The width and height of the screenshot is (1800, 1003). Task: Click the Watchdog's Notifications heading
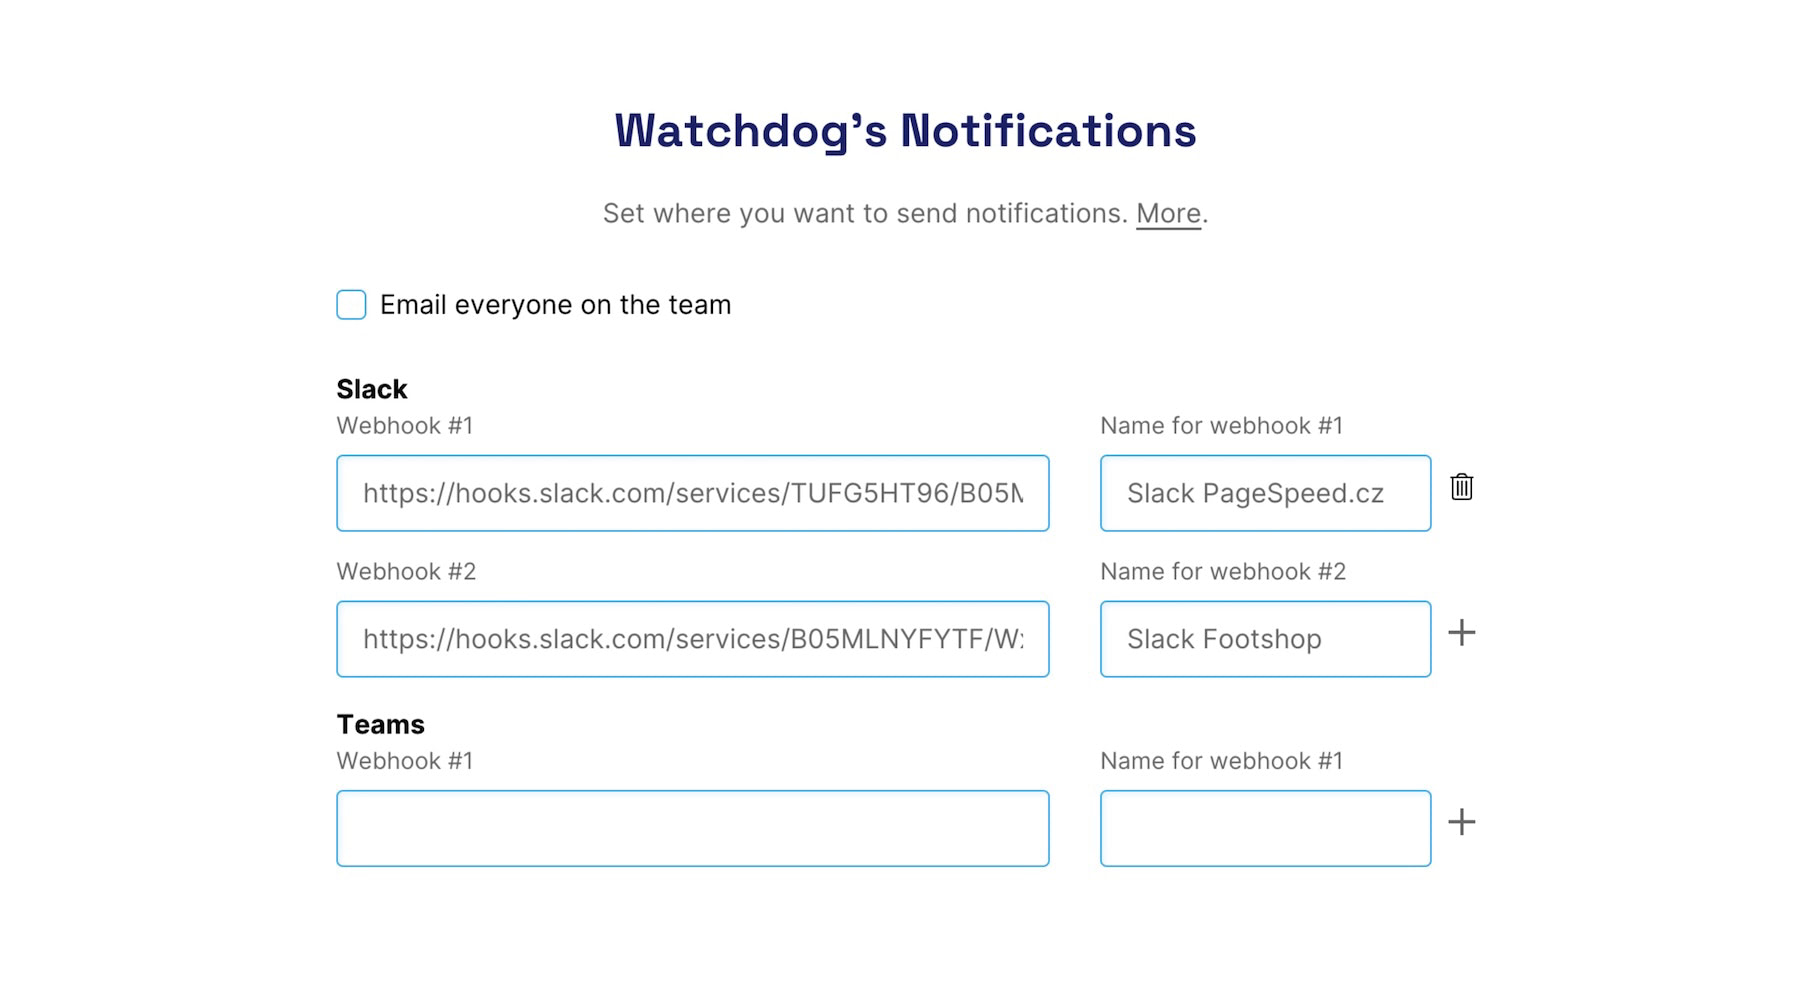903,130
